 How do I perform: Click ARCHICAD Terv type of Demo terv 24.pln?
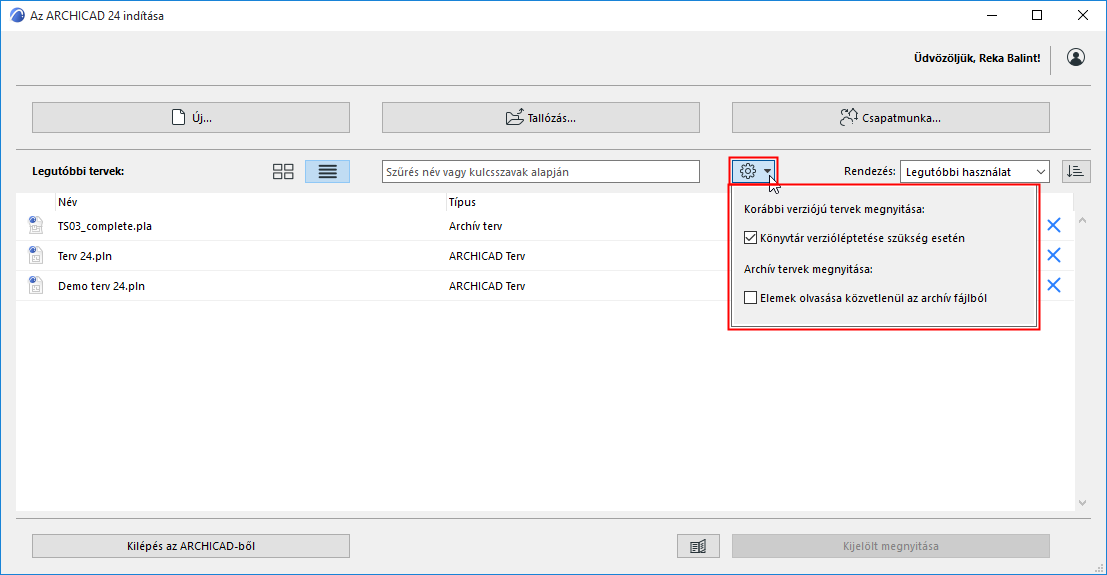coord(487,286)
